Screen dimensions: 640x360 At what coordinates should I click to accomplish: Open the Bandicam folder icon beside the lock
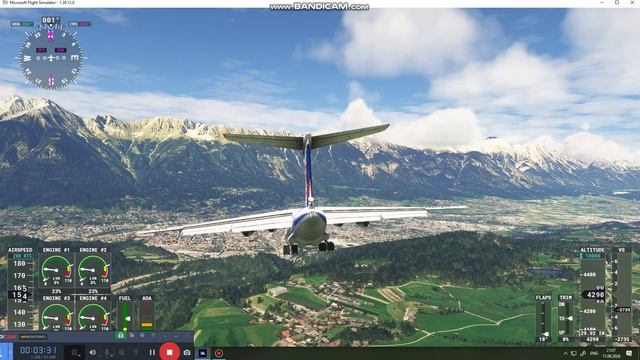[131, 336]
